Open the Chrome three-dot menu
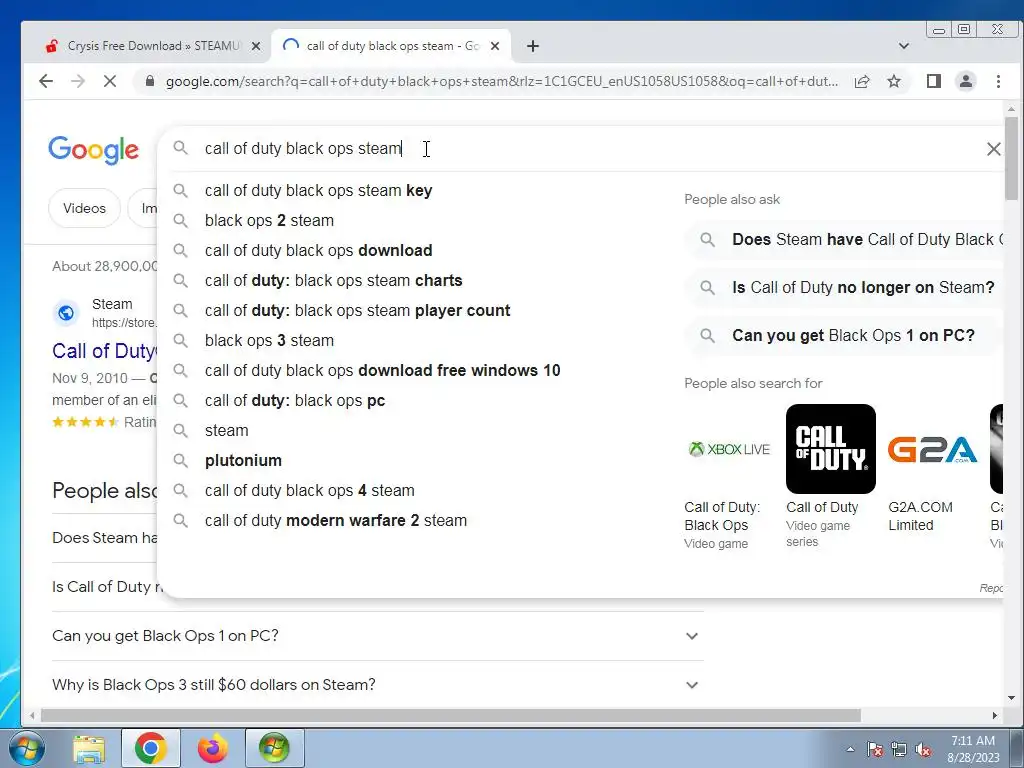The image size is (1024, 768). [x=999, y=81]
